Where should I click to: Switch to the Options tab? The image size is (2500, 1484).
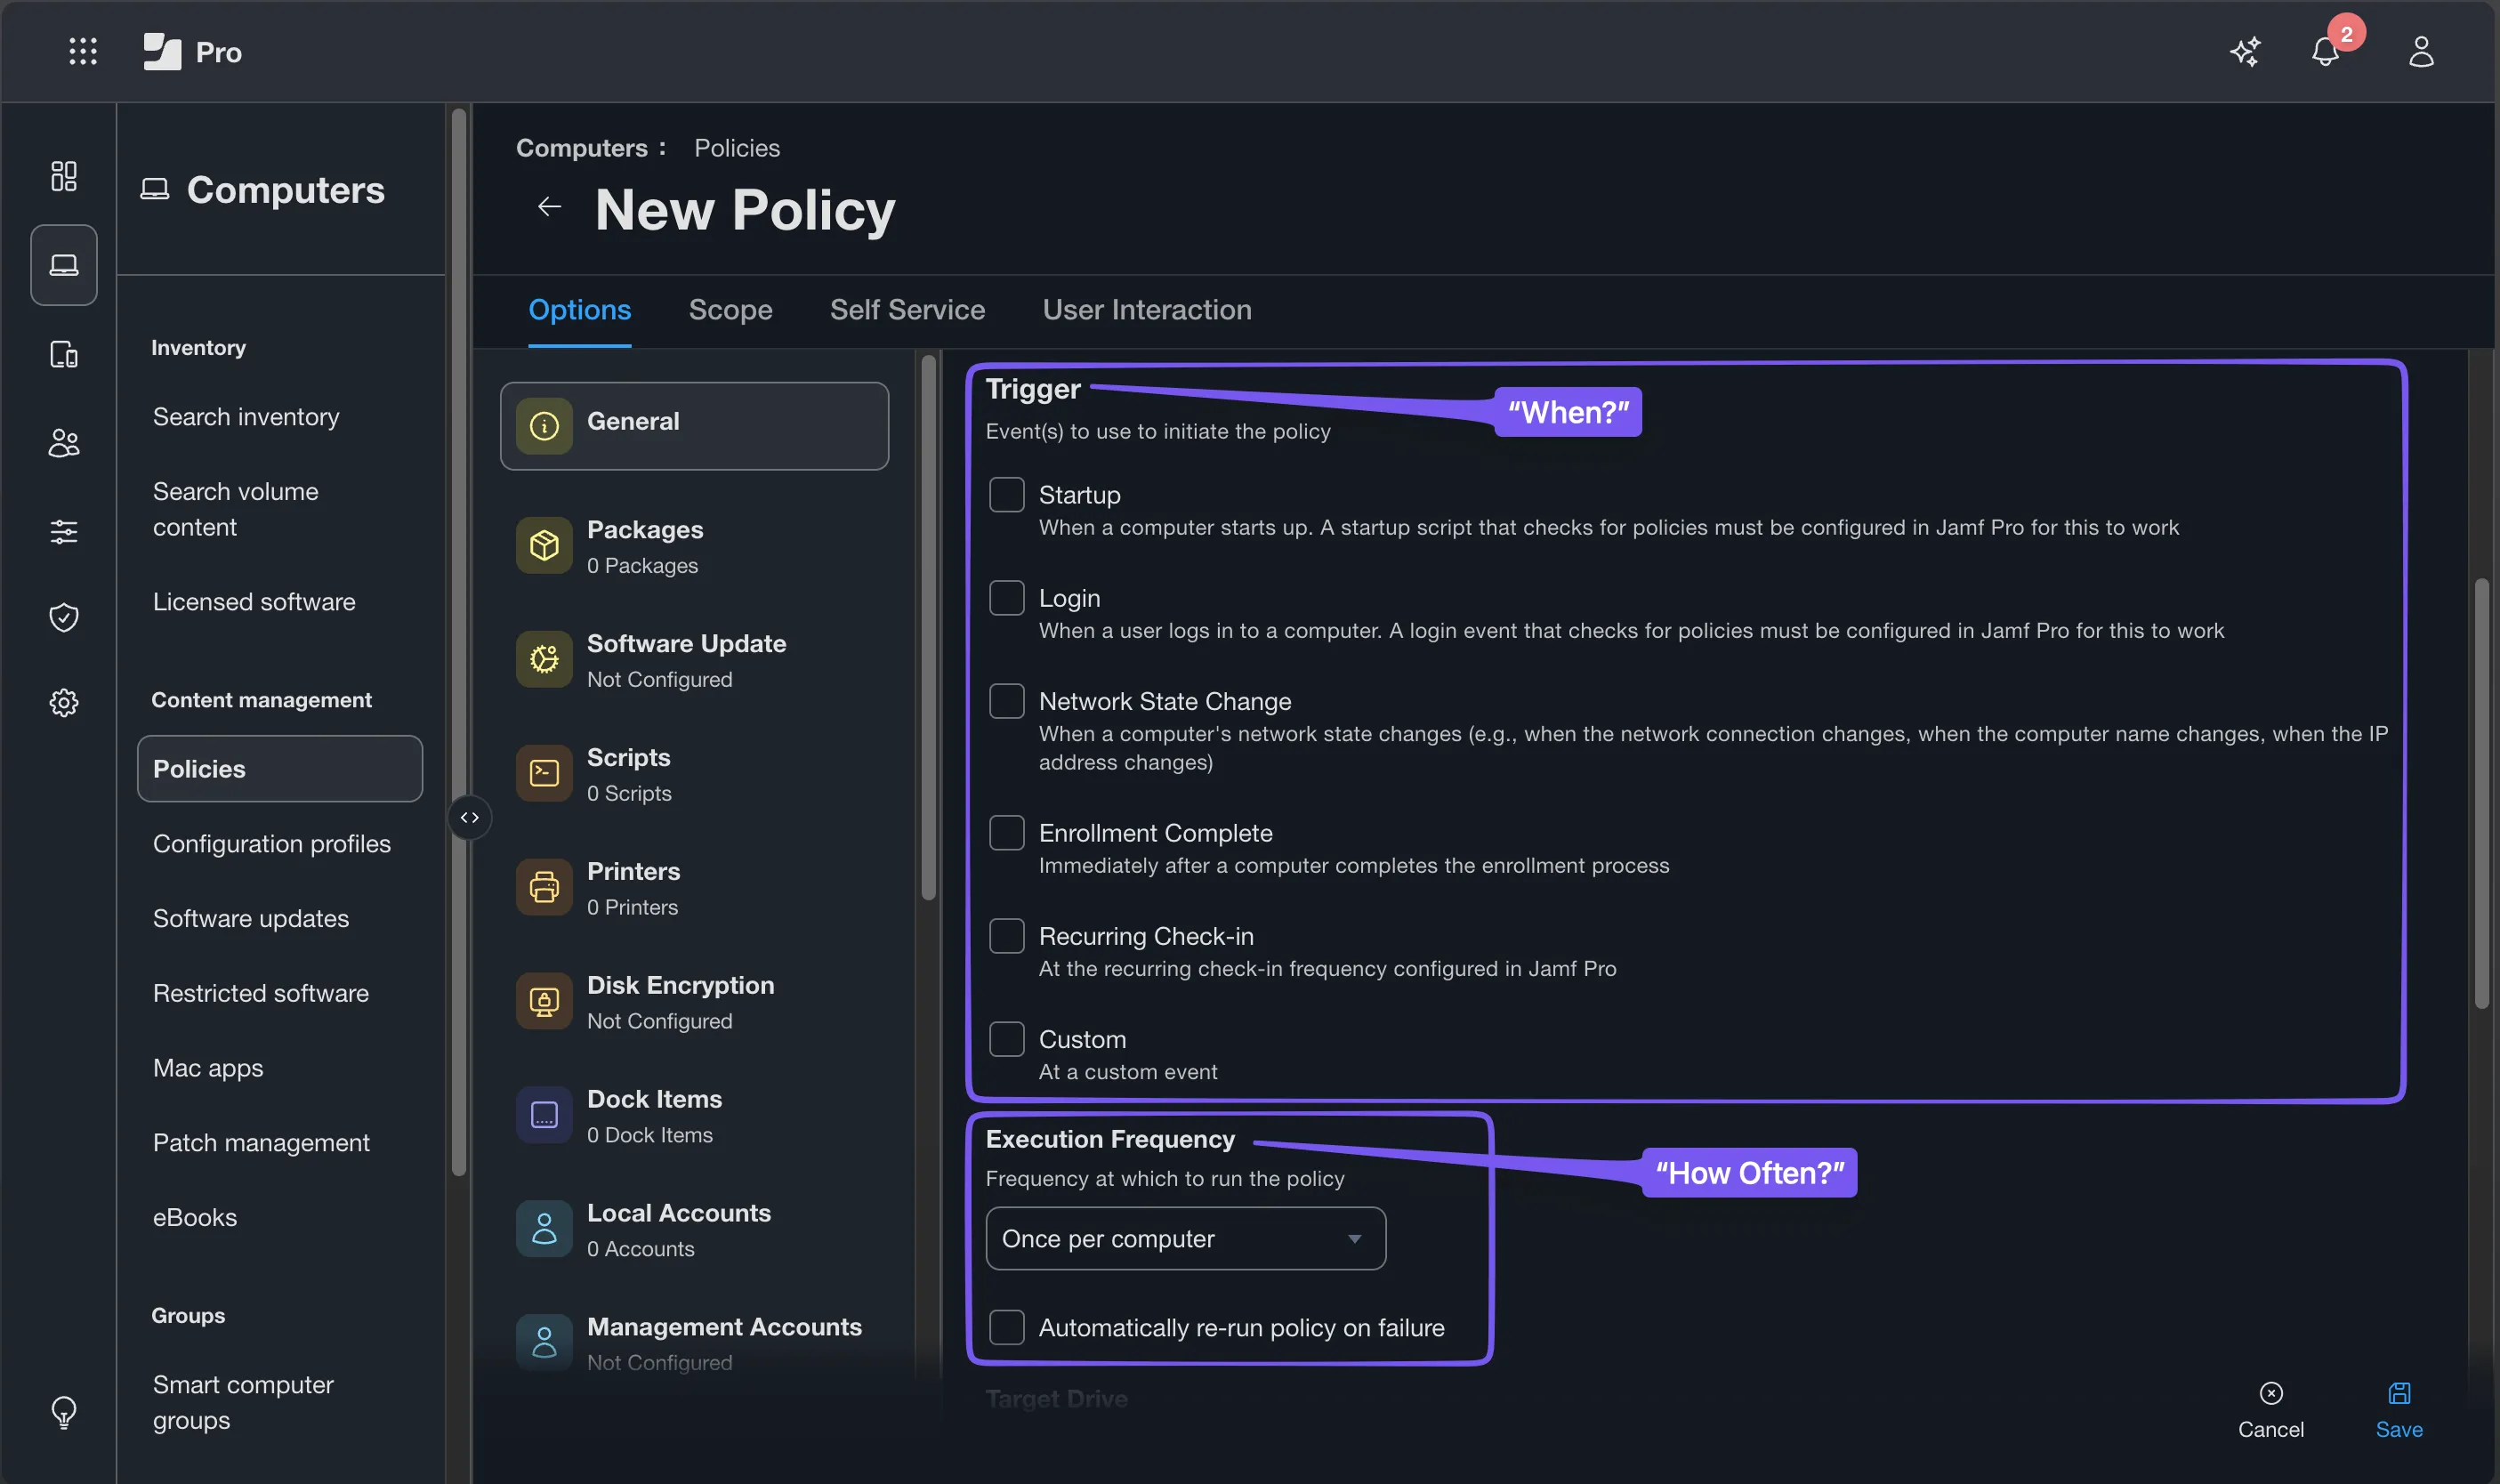tap(580, 310)
